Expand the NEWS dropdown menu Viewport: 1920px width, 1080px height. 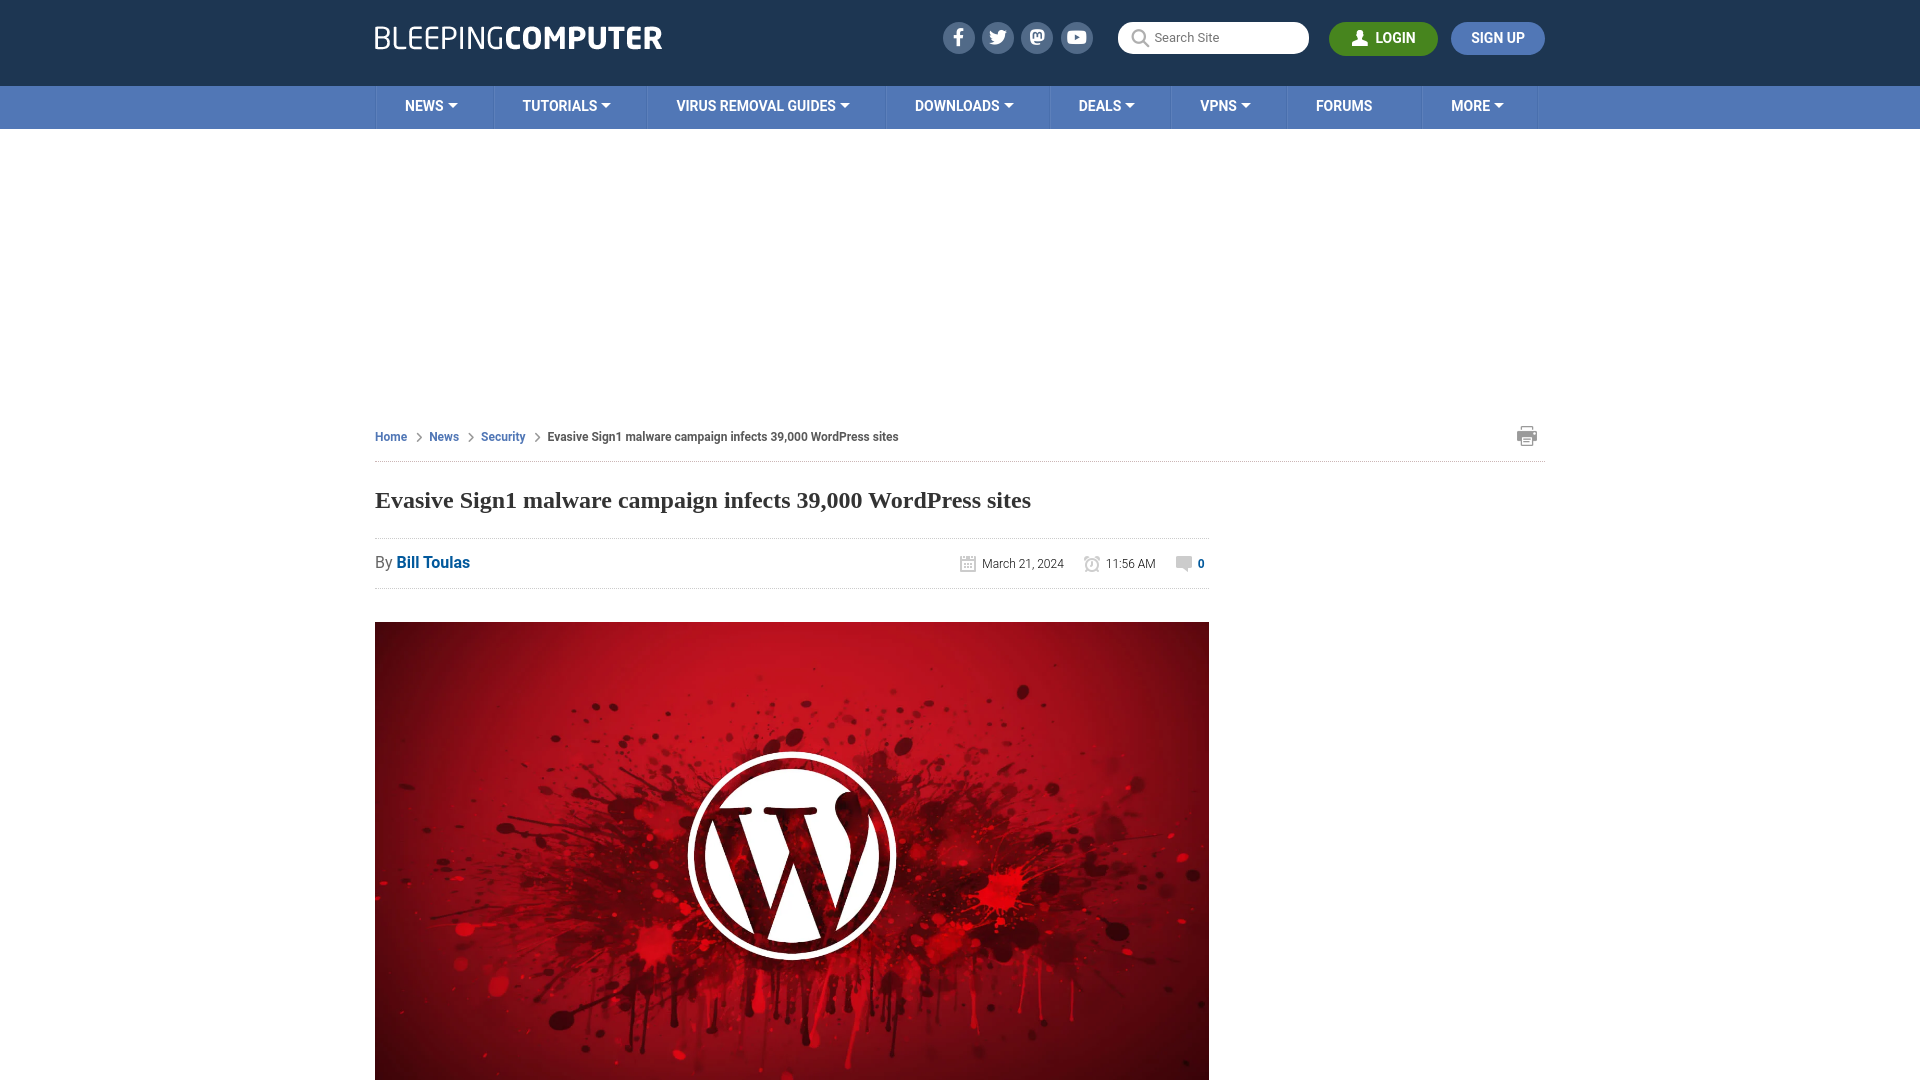tap(431, 105)
